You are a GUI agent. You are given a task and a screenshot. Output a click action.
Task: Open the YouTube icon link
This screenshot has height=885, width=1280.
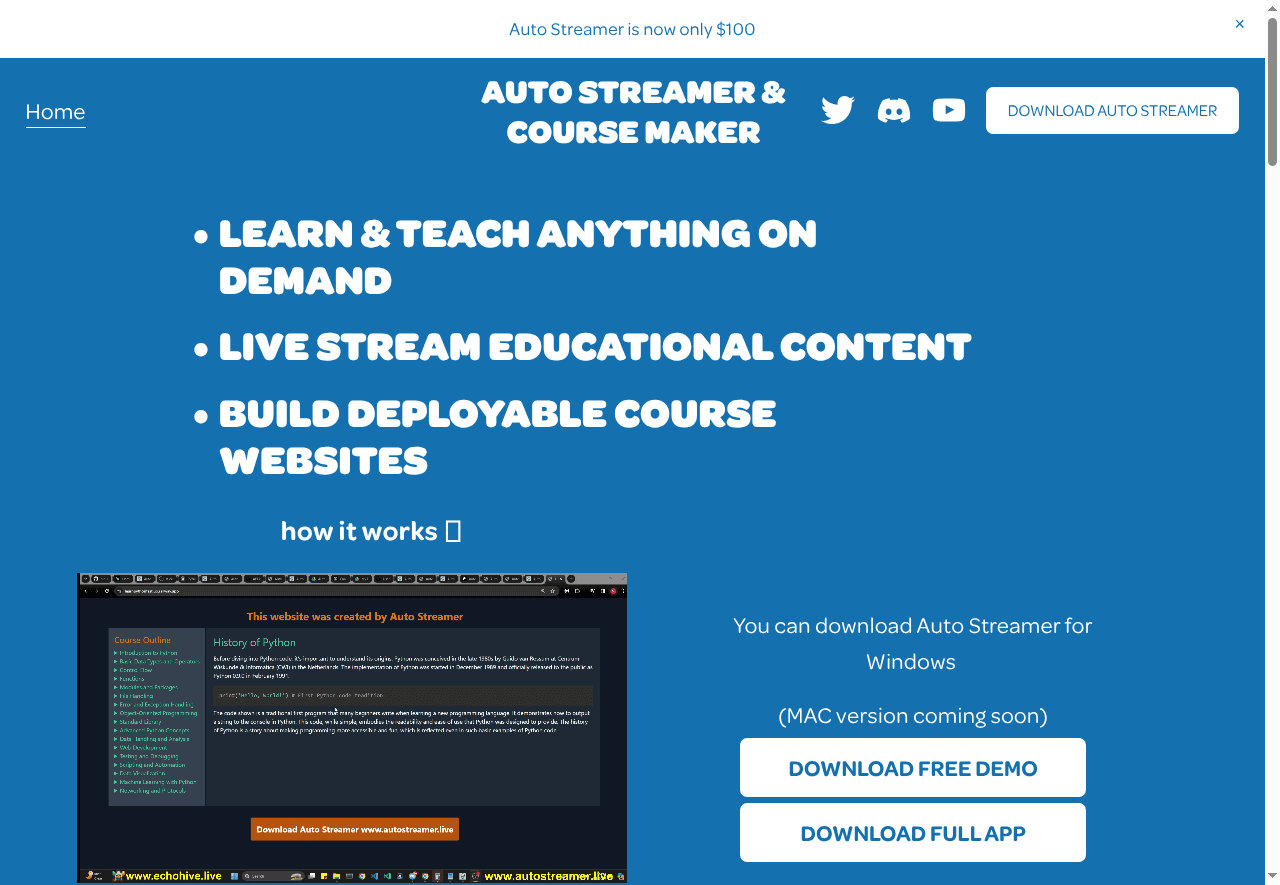click(x=948, y=110)
